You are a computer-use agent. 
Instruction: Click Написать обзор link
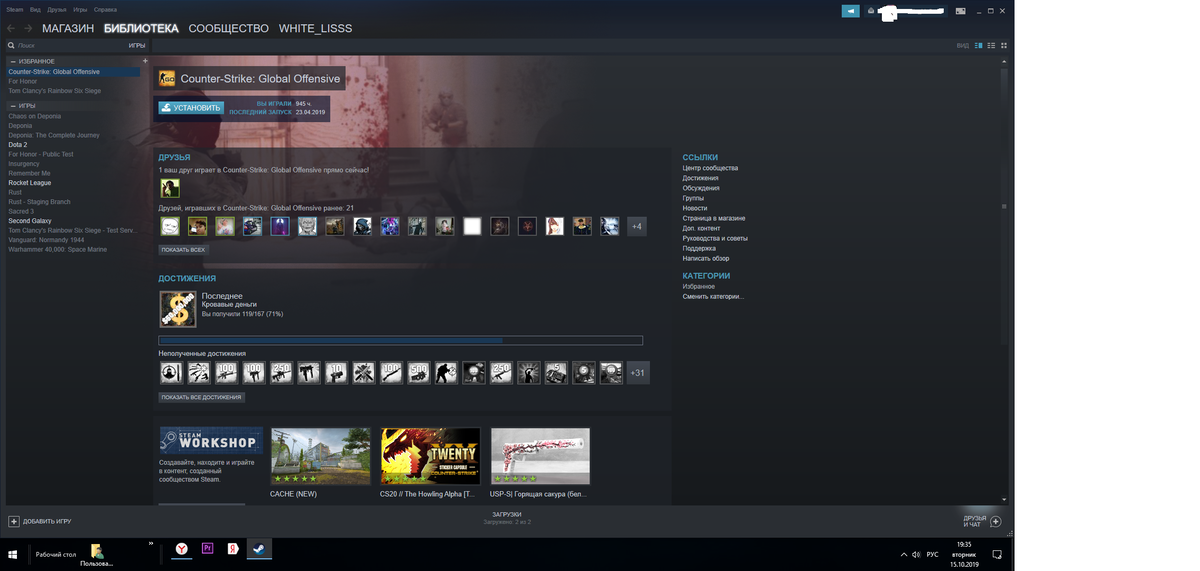click(707, 258)
